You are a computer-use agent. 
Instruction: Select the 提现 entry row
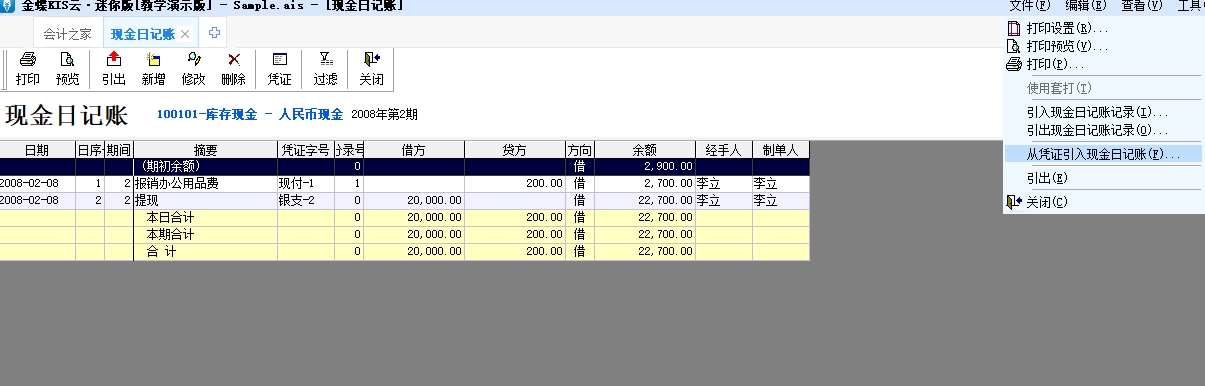click(x=404, y=200)
